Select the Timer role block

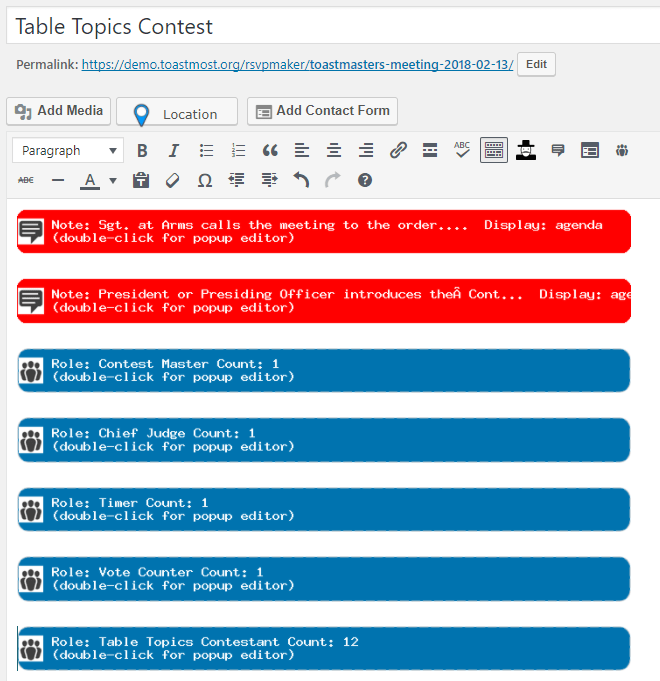point(324,509)
